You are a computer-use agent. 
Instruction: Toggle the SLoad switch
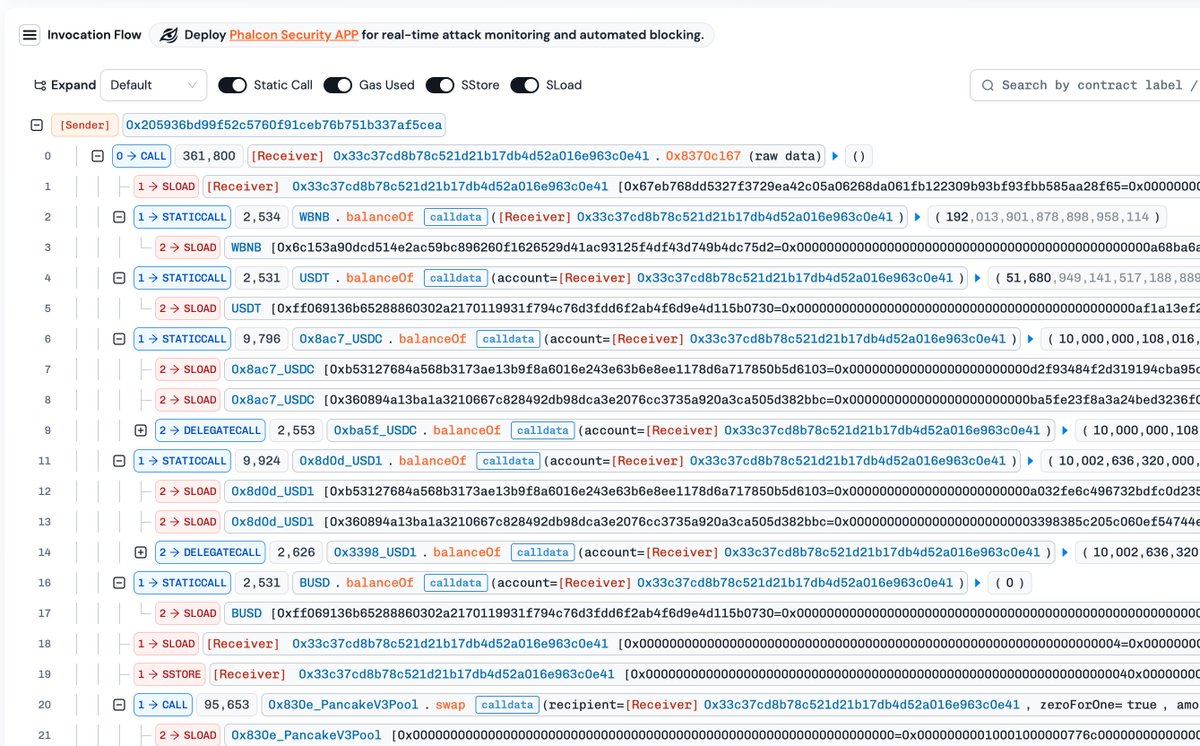coord(525,85)
